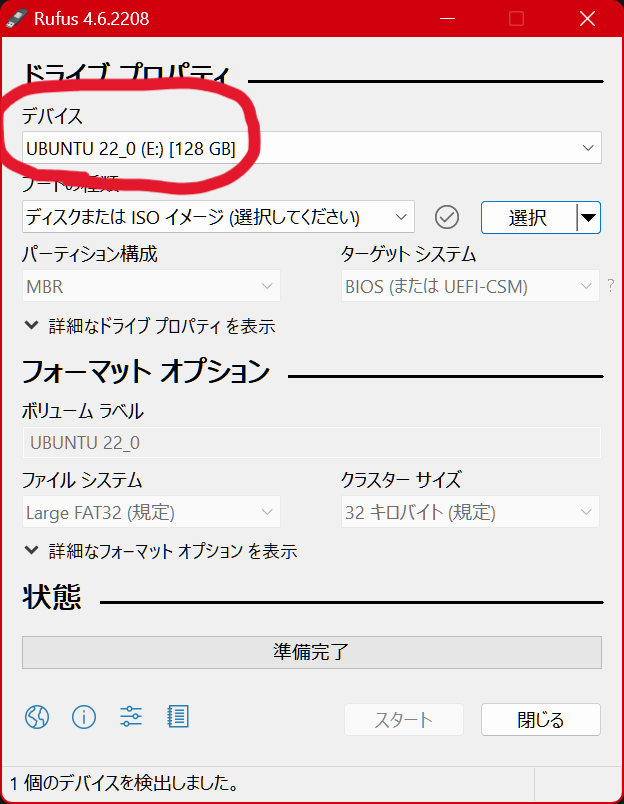Minimize the Rufus window
Image resolution: width=624 pixels, height=804 pixels.
[x=447, y=18]
